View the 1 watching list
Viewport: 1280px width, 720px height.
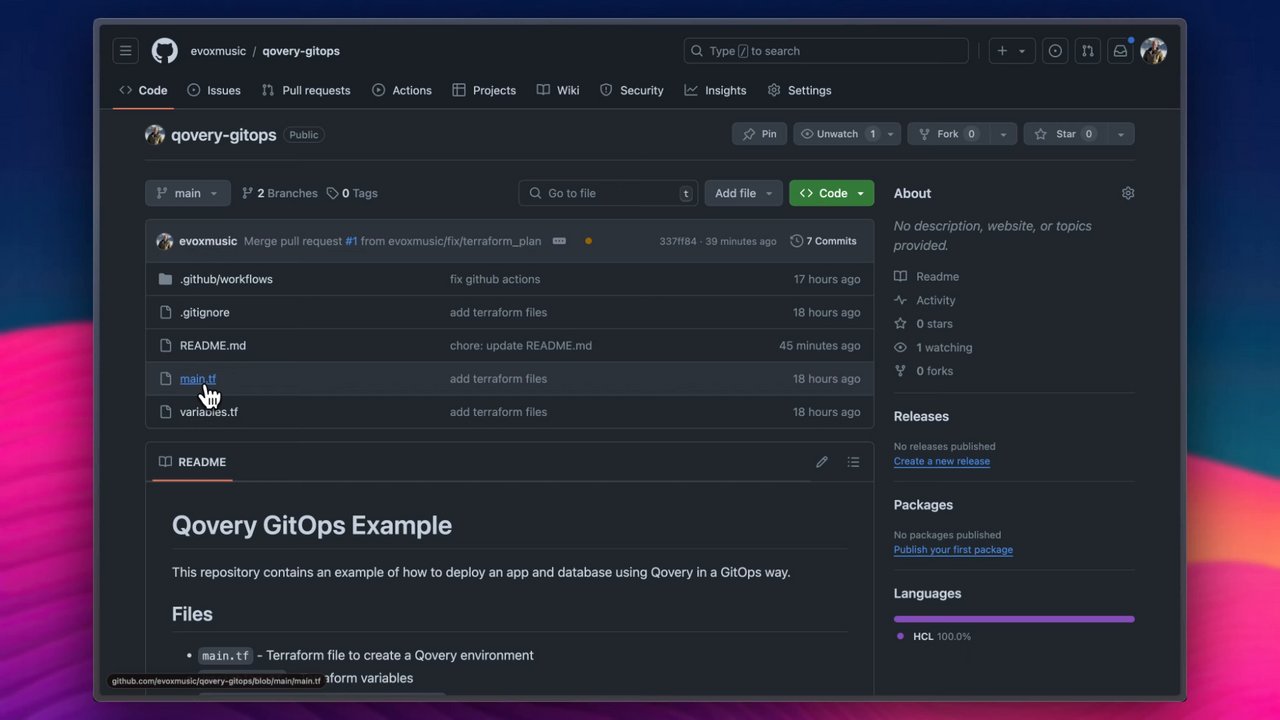tap(933, 347)
